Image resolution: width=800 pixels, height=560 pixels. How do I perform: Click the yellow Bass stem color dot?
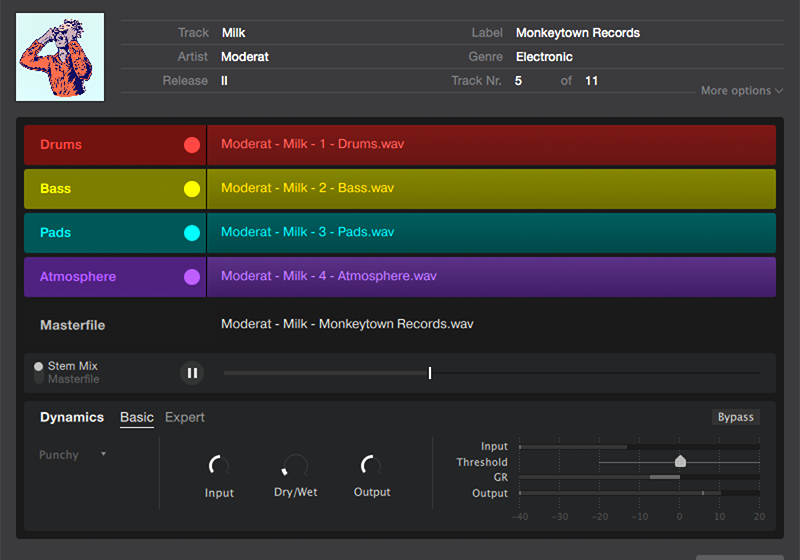(x=192, y=189)
